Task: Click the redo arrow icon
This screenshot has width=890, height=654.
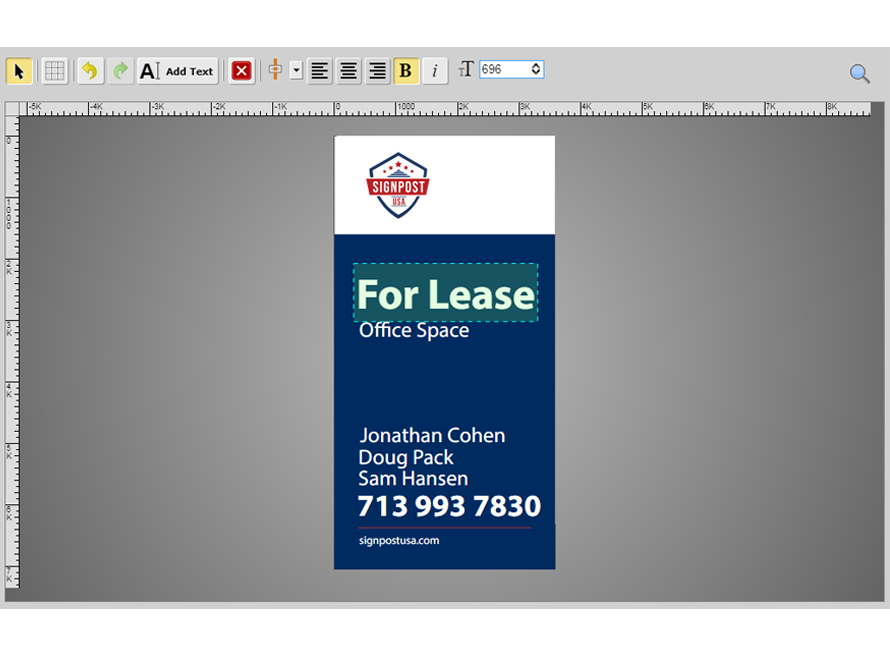Action: pyautogui.click(x=120, y=71)
